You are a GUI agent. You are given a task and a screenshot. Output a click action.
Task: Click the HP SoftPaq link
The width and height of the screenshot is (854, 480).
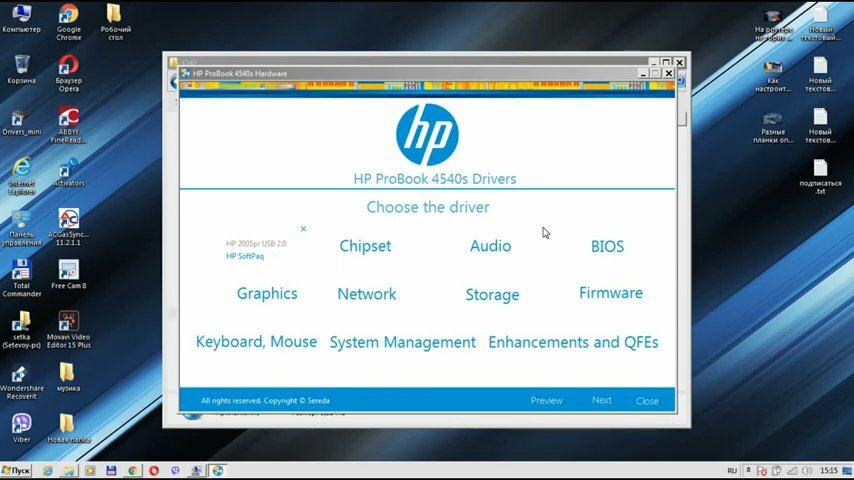(x=245, y=256)
